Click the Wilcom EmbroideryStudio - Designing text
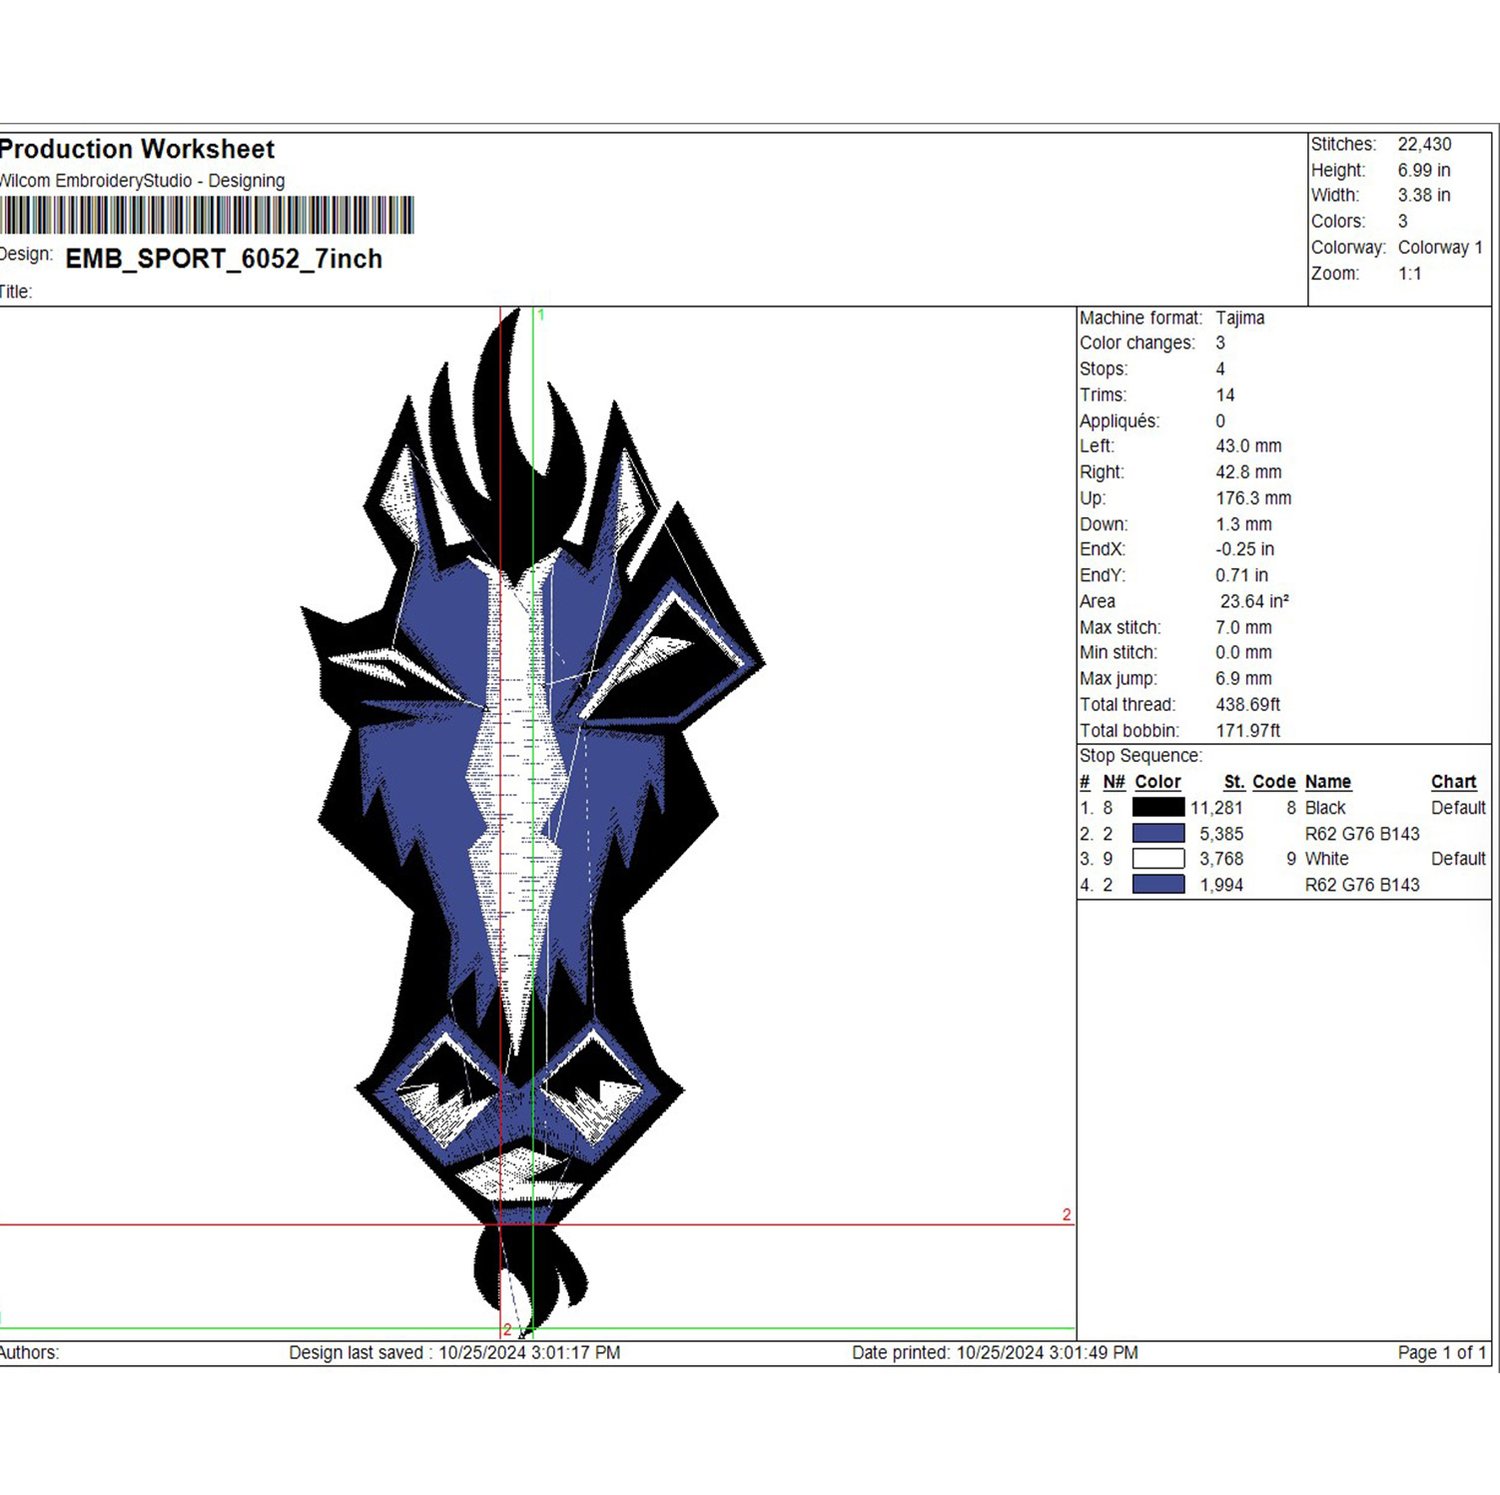This screenshot has width=1500, height=1495. click(x=142, y=181)
